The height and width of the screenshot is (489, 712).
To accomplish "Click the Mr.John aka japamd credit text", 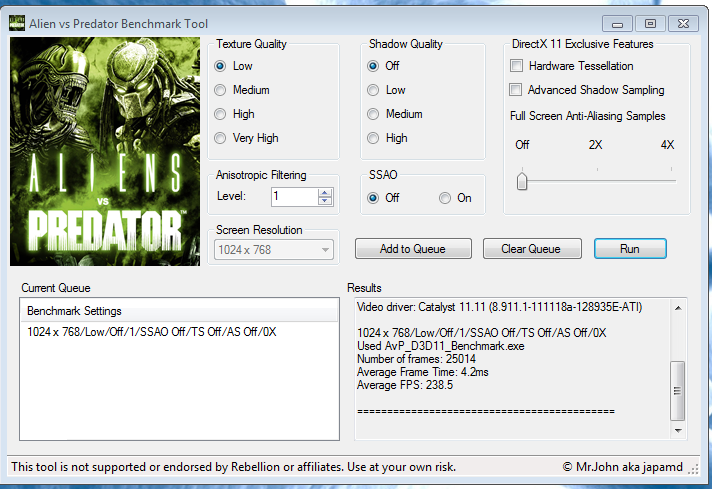I will click(623, 467).
